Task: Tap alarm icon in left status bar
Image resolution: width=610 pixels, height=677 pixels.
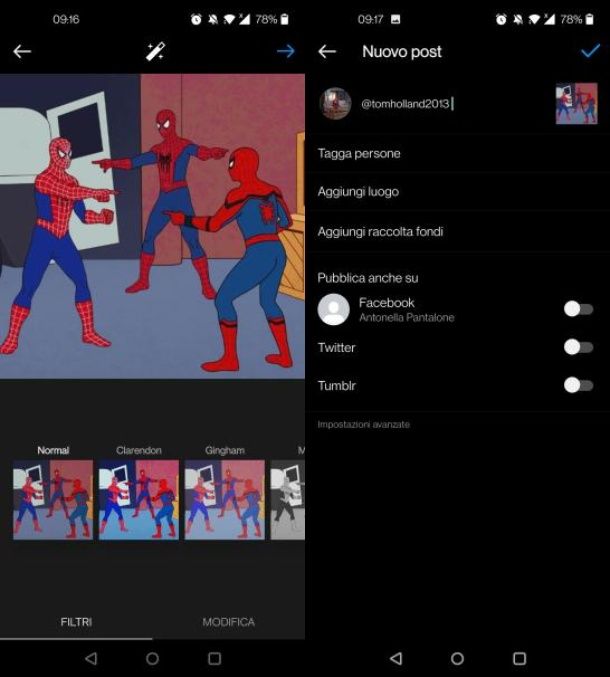Action: point(196,19)
